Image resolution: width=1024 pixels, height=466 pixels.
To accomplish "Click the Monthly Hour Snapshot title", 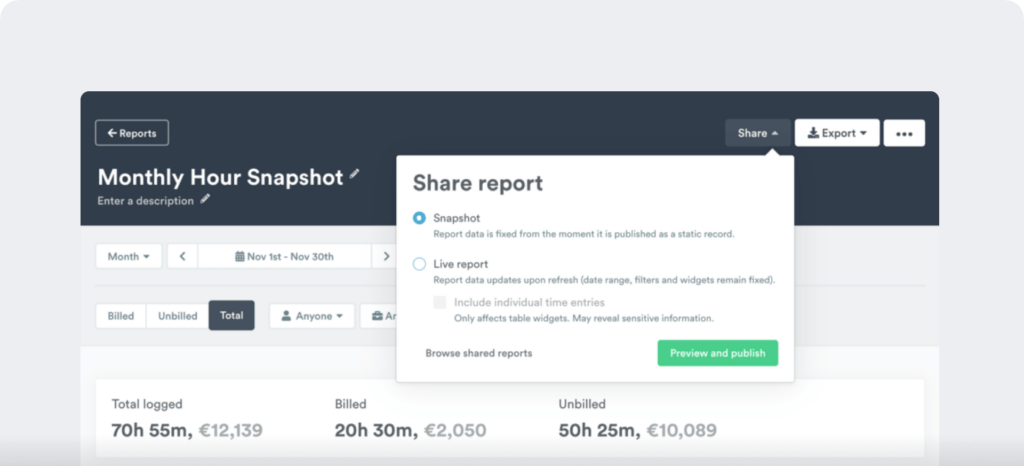I will pos(221,177).
